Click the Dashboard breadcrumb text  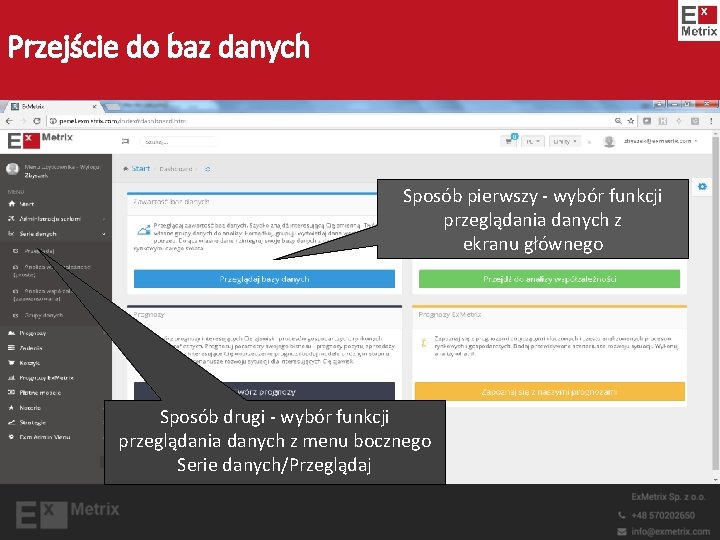click(176, 169)
